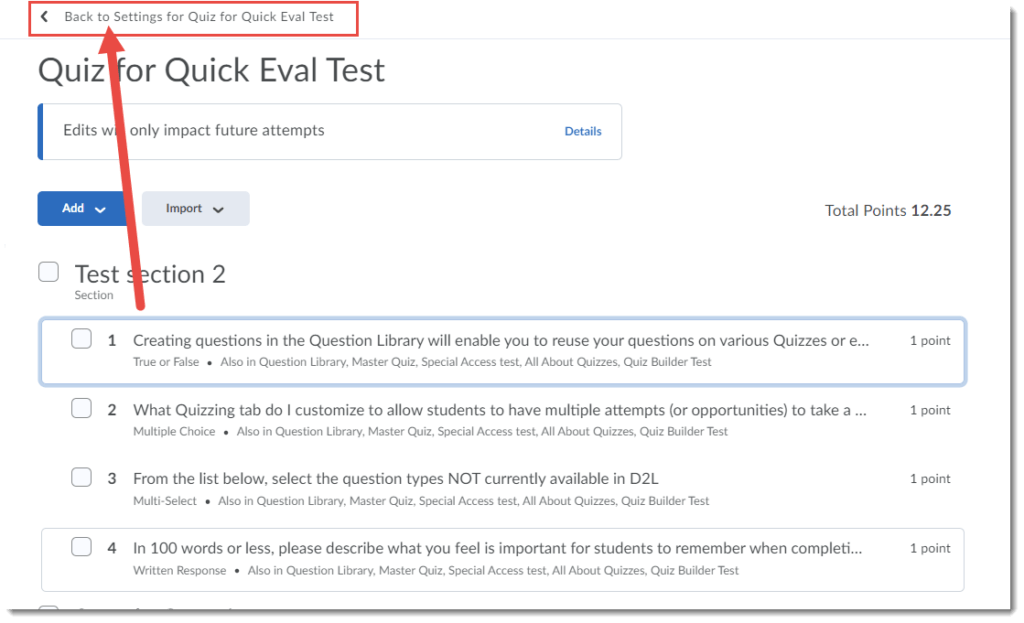
Task: Open question 1 about Question Library
Action: 501,340
